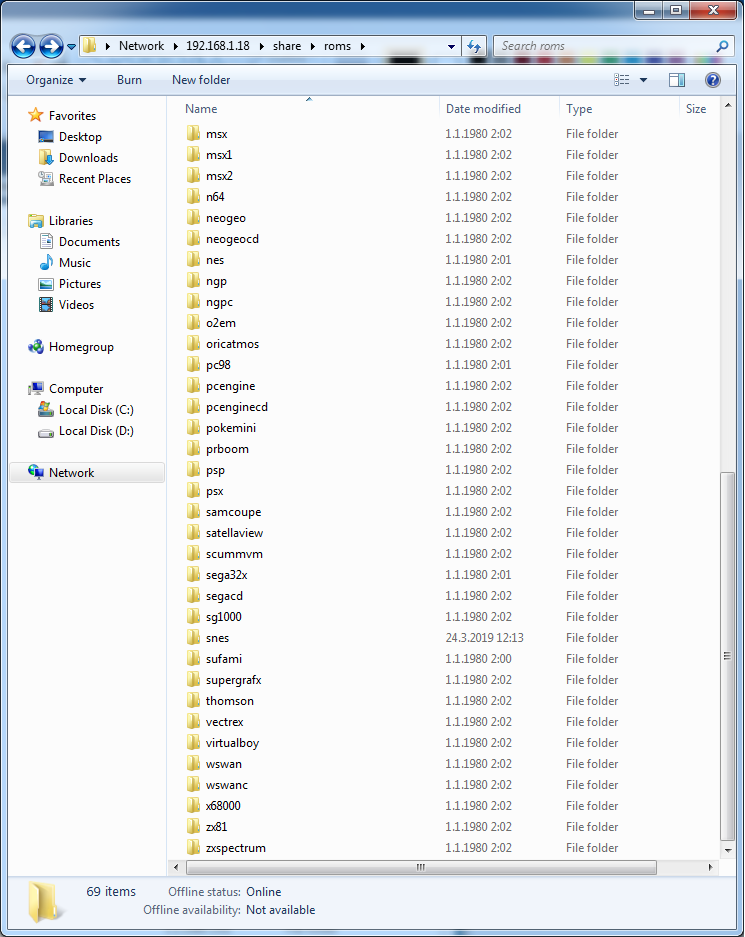Select the psx folder icon
The width and height of the screenshot is (745, 937).
pyautogui.click(x=193, y=491)
